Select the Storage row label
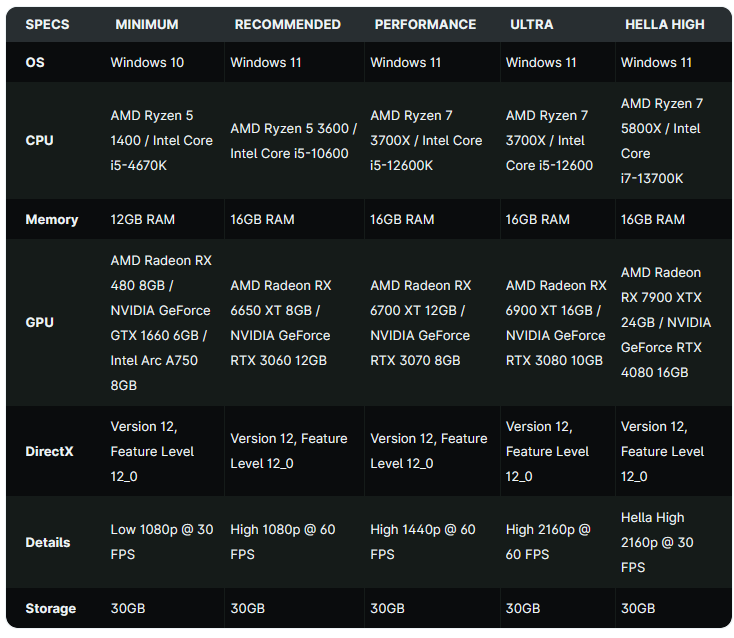Screen dimensions: 734x638 tap(51, 609)
